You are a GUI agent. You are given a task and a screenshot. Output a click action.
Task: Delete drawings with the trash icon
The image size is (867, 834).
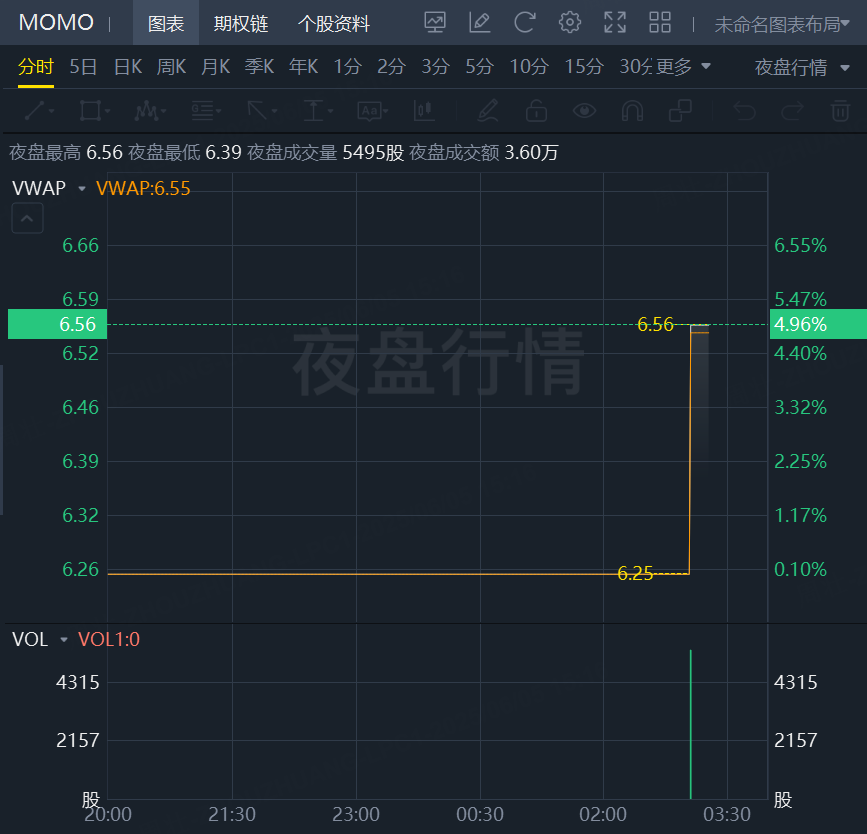840,111
